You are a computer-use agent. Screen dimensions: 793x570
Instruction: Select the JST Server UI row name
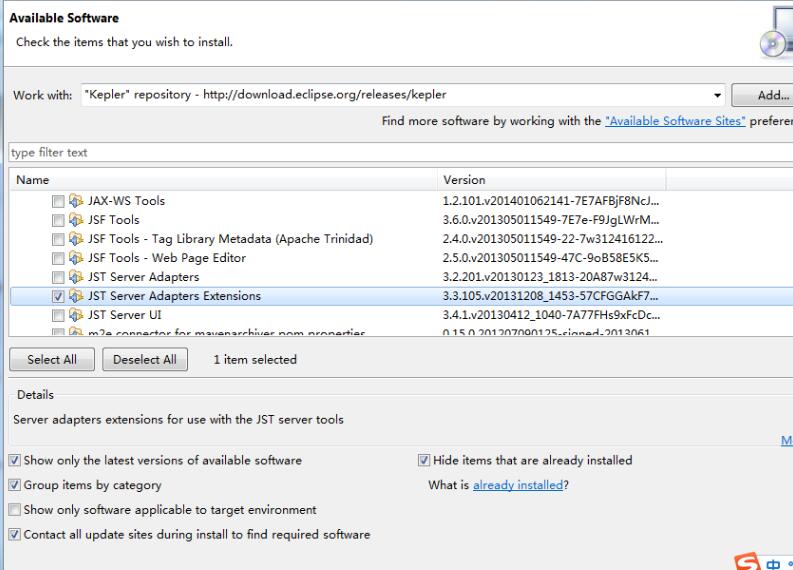pyautogui.click(x=125, y=315)
